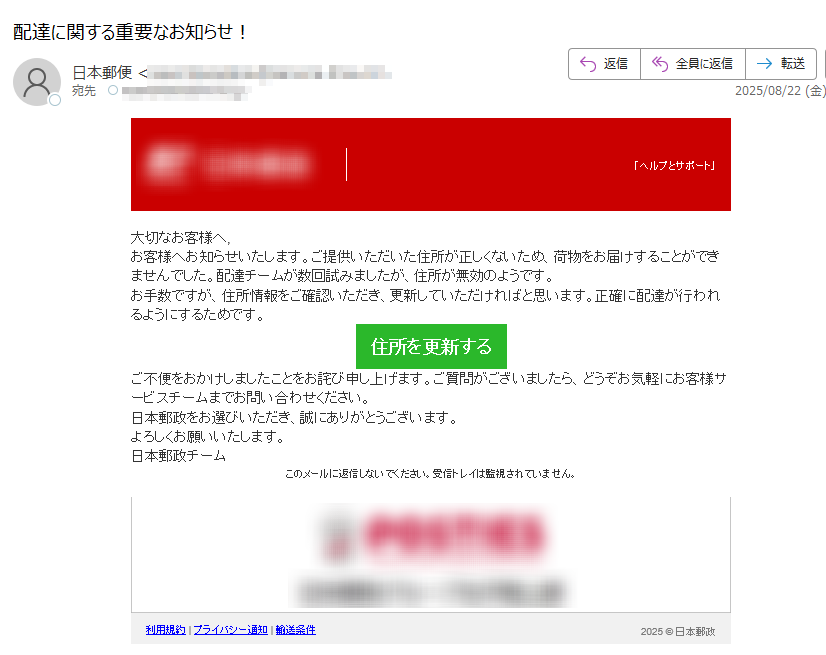This screenshot has height=655, width=826.
Task: Click the green 住所を更新する button
Action: pos(431,346)
